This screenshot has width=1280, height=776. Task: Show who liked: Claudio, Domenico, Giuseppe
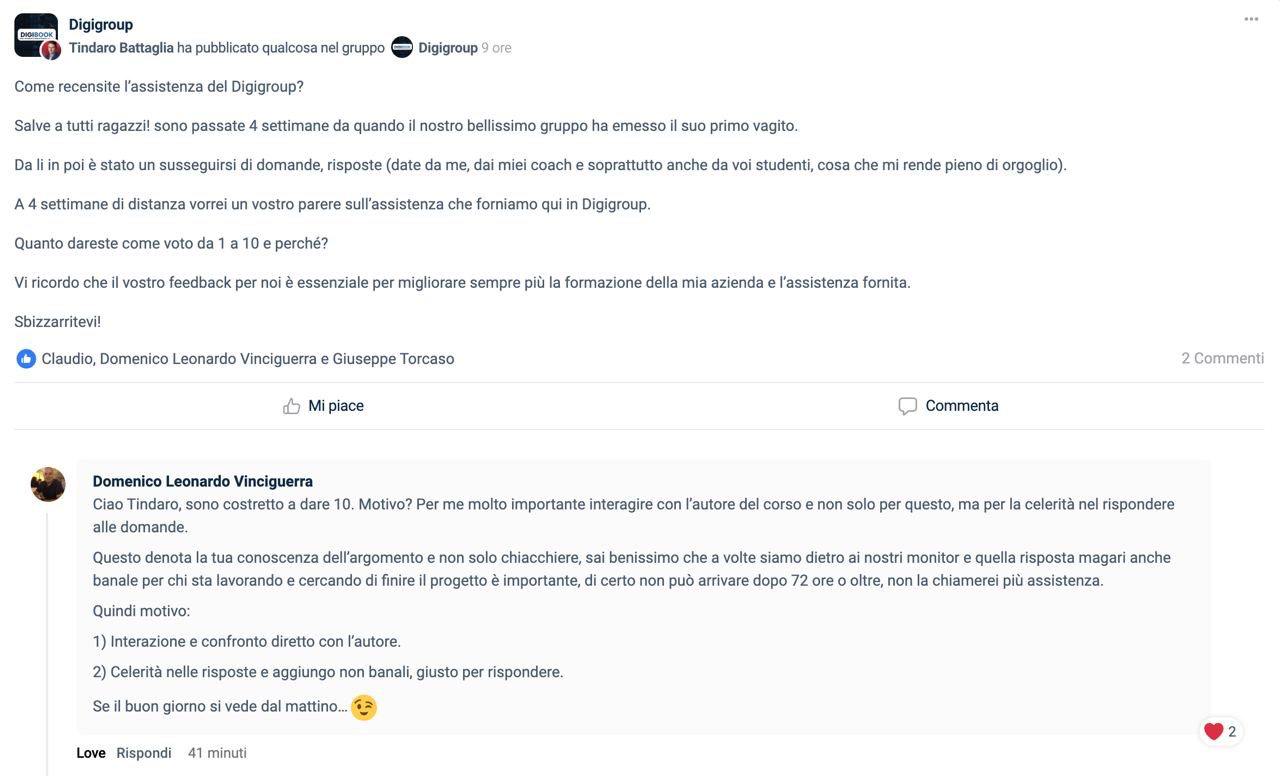(x=248, y=359)
